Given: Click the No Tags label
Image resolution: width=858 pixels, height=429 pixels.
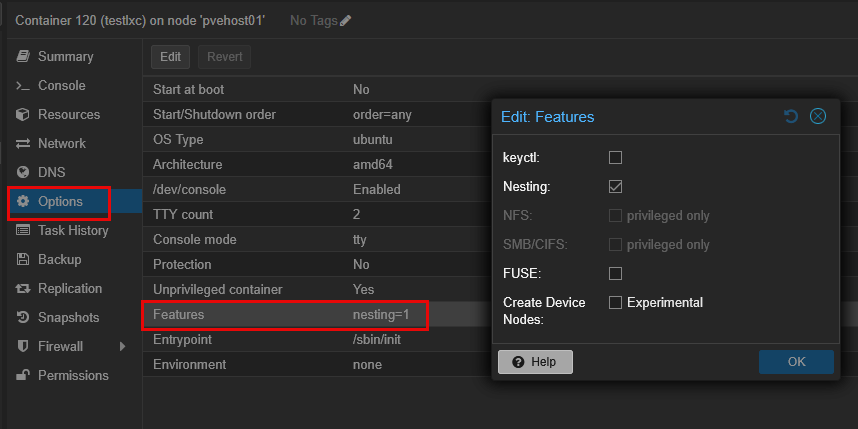Looking at the screenshot, I should click(x=314, y=21).
